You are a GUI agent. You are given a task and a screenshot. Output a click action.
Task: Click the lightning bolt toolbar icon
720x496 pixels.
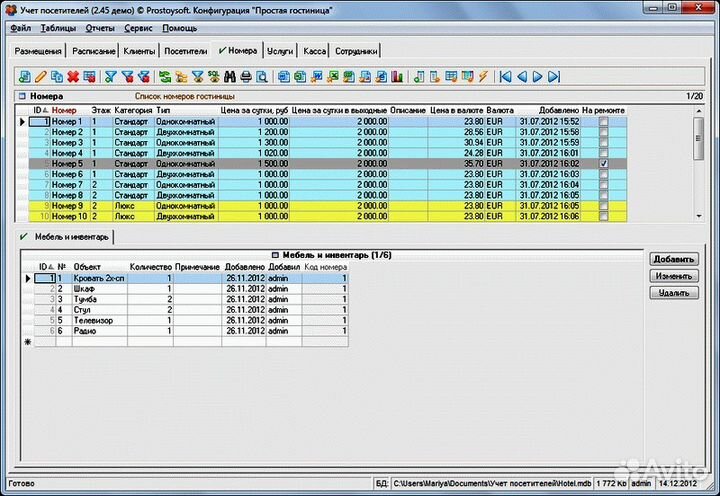(483, 76)
